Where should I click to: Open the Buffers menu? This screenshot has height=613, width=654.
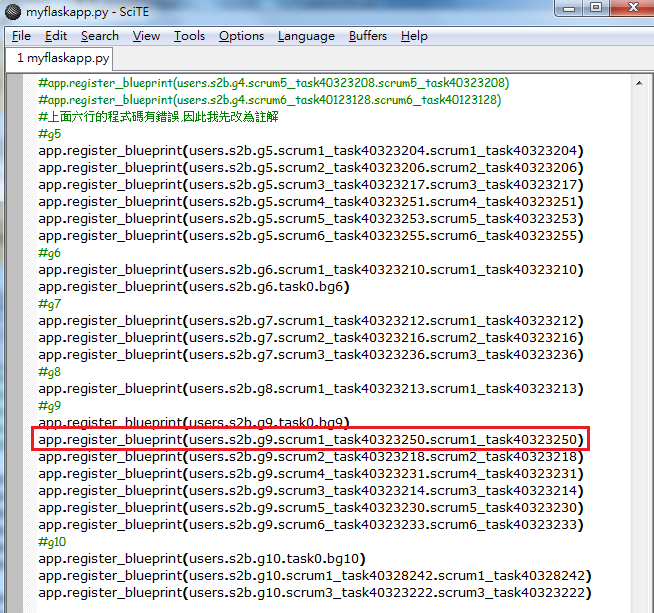[368, 36]
